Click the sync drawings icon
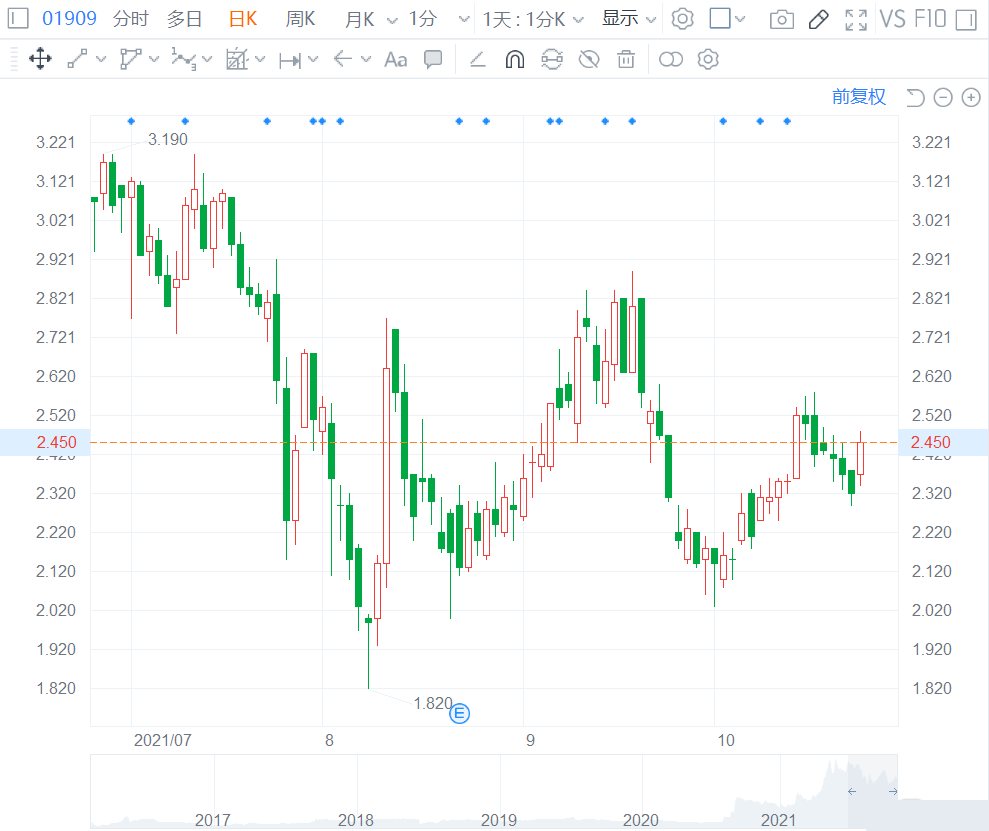This screenshot has height=831, width=989. coord(552,59)
